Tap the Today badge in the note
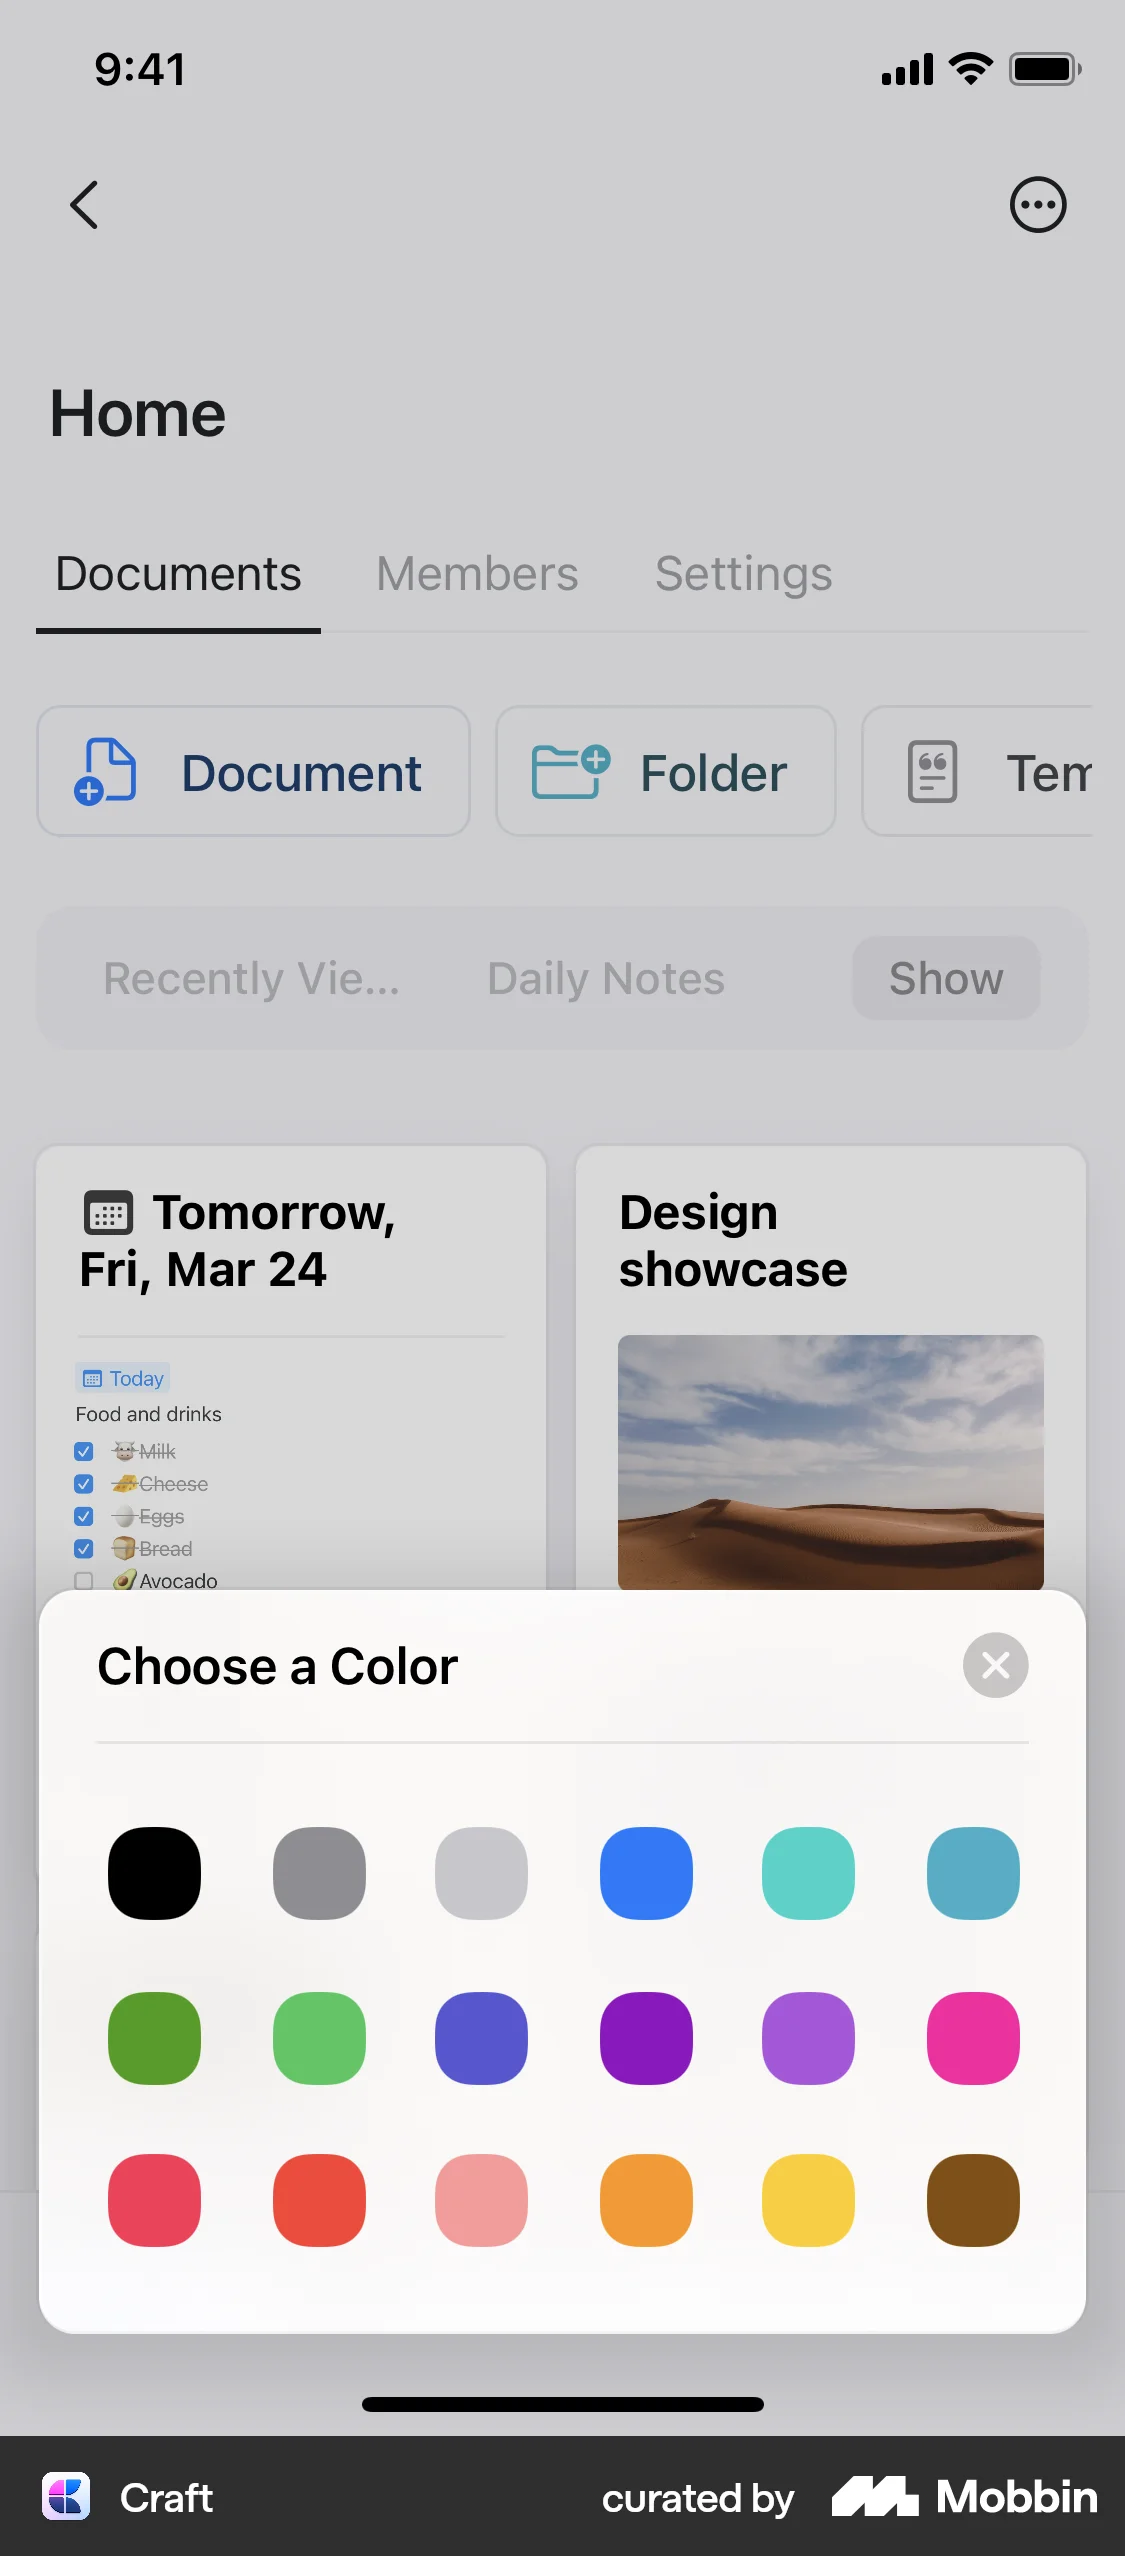The height and width of the screenshot is (2556, 1125). tap(122, 1378)
